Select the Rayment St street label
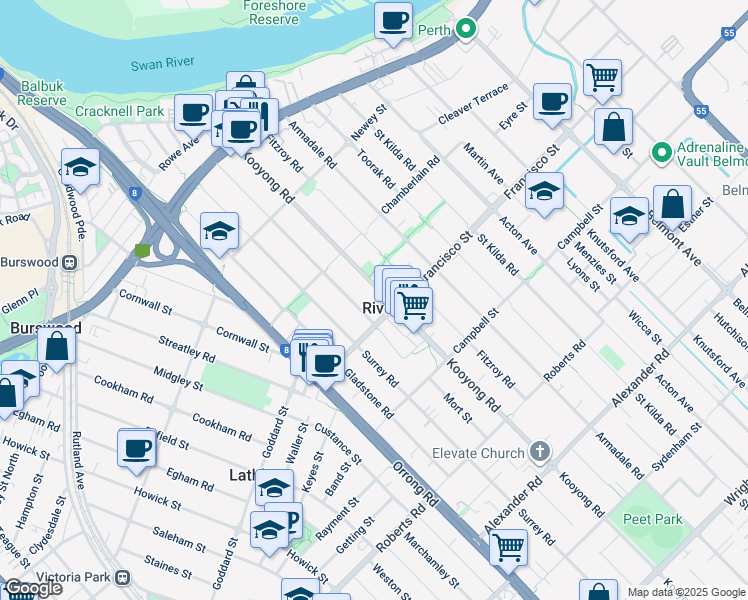 pyautogui.click(x=337, y=519)
